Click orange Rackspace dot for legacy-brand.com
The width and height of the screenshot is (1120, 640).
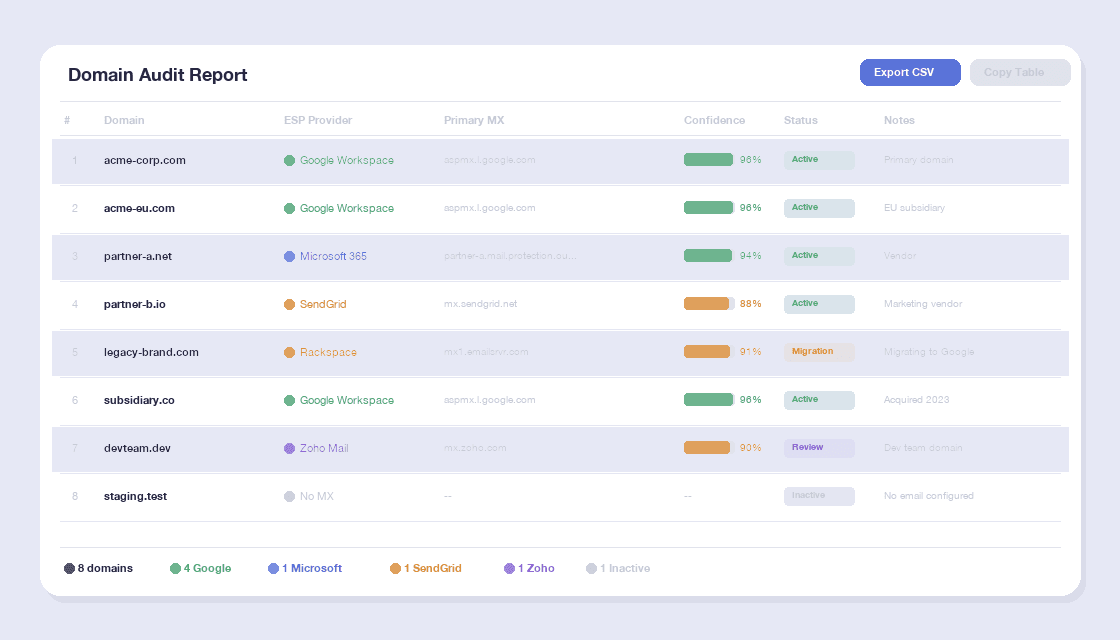click(290, 352)
